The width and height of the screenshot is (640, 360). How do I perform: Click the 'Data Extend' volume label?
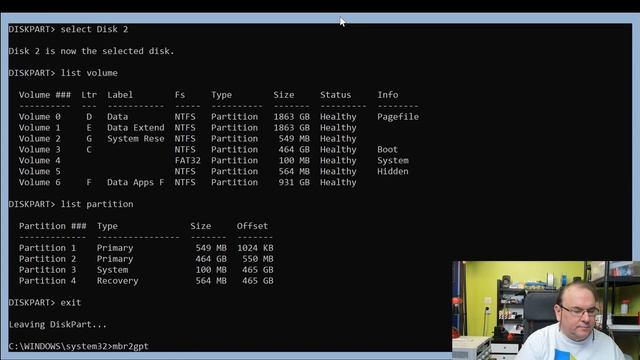[x=136, y=128]
